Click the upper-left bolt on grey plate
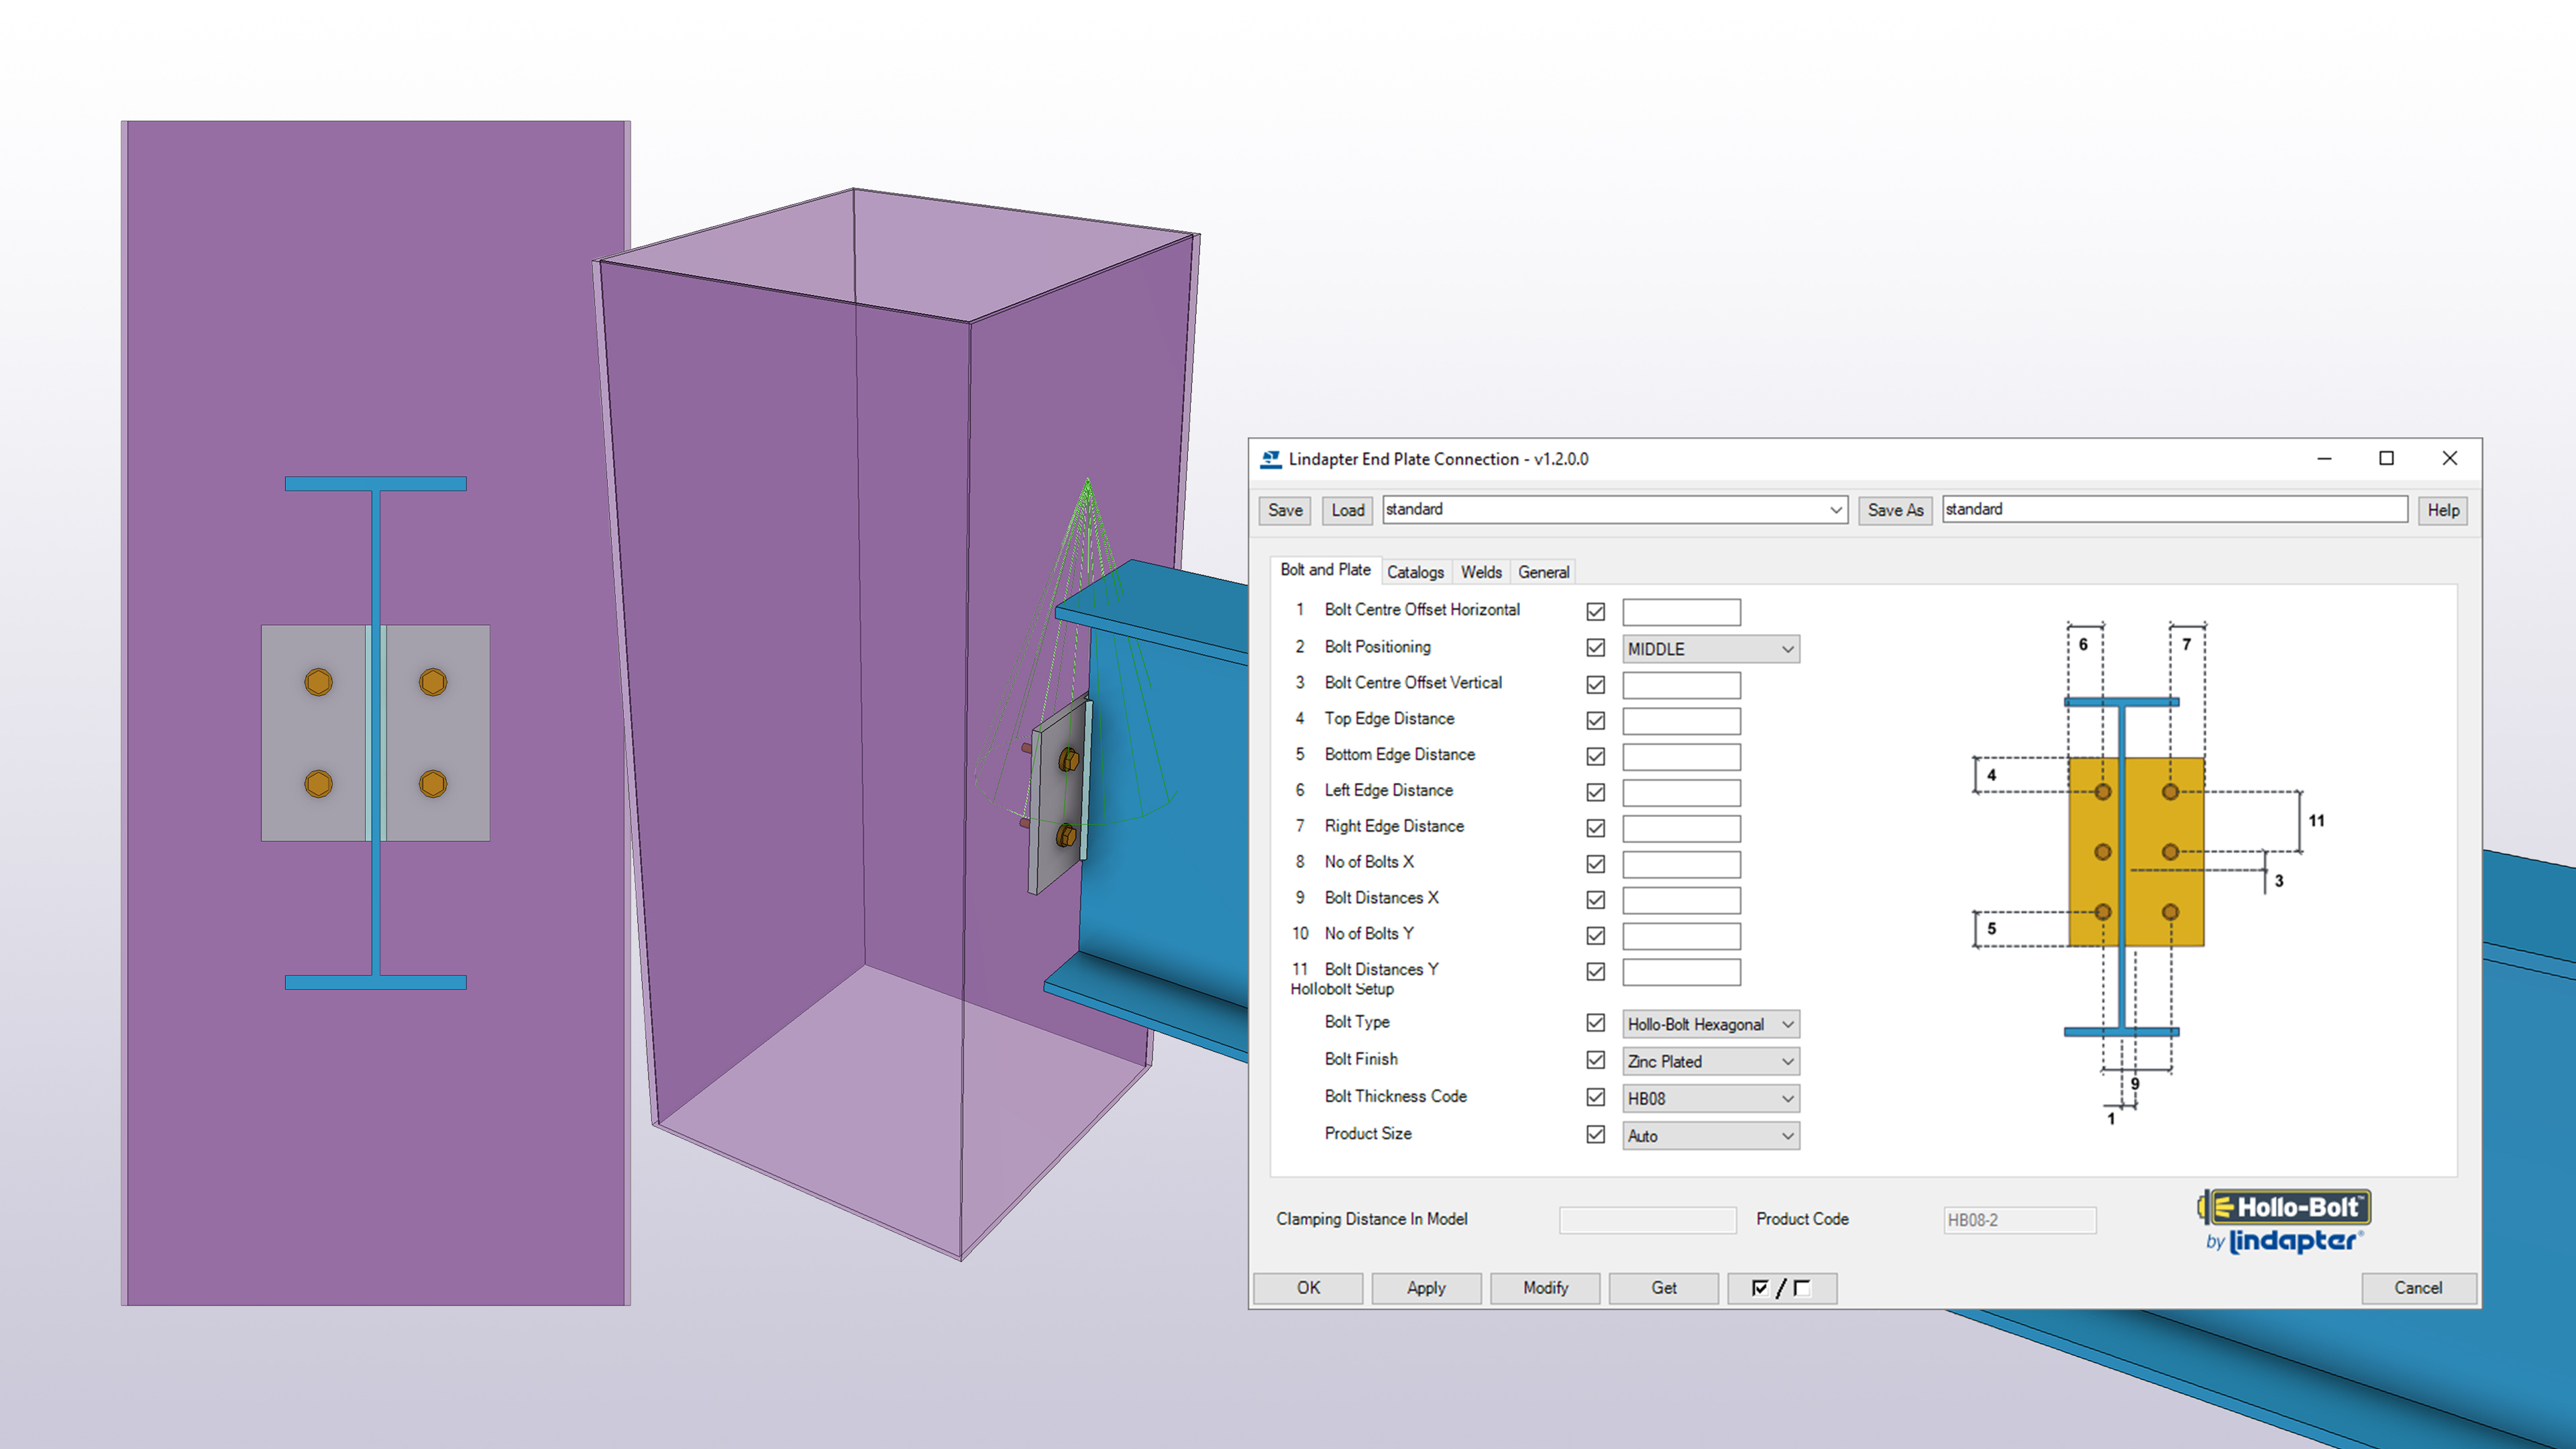The width and height of the screenshot is (2576, 1449). [318, 682]
